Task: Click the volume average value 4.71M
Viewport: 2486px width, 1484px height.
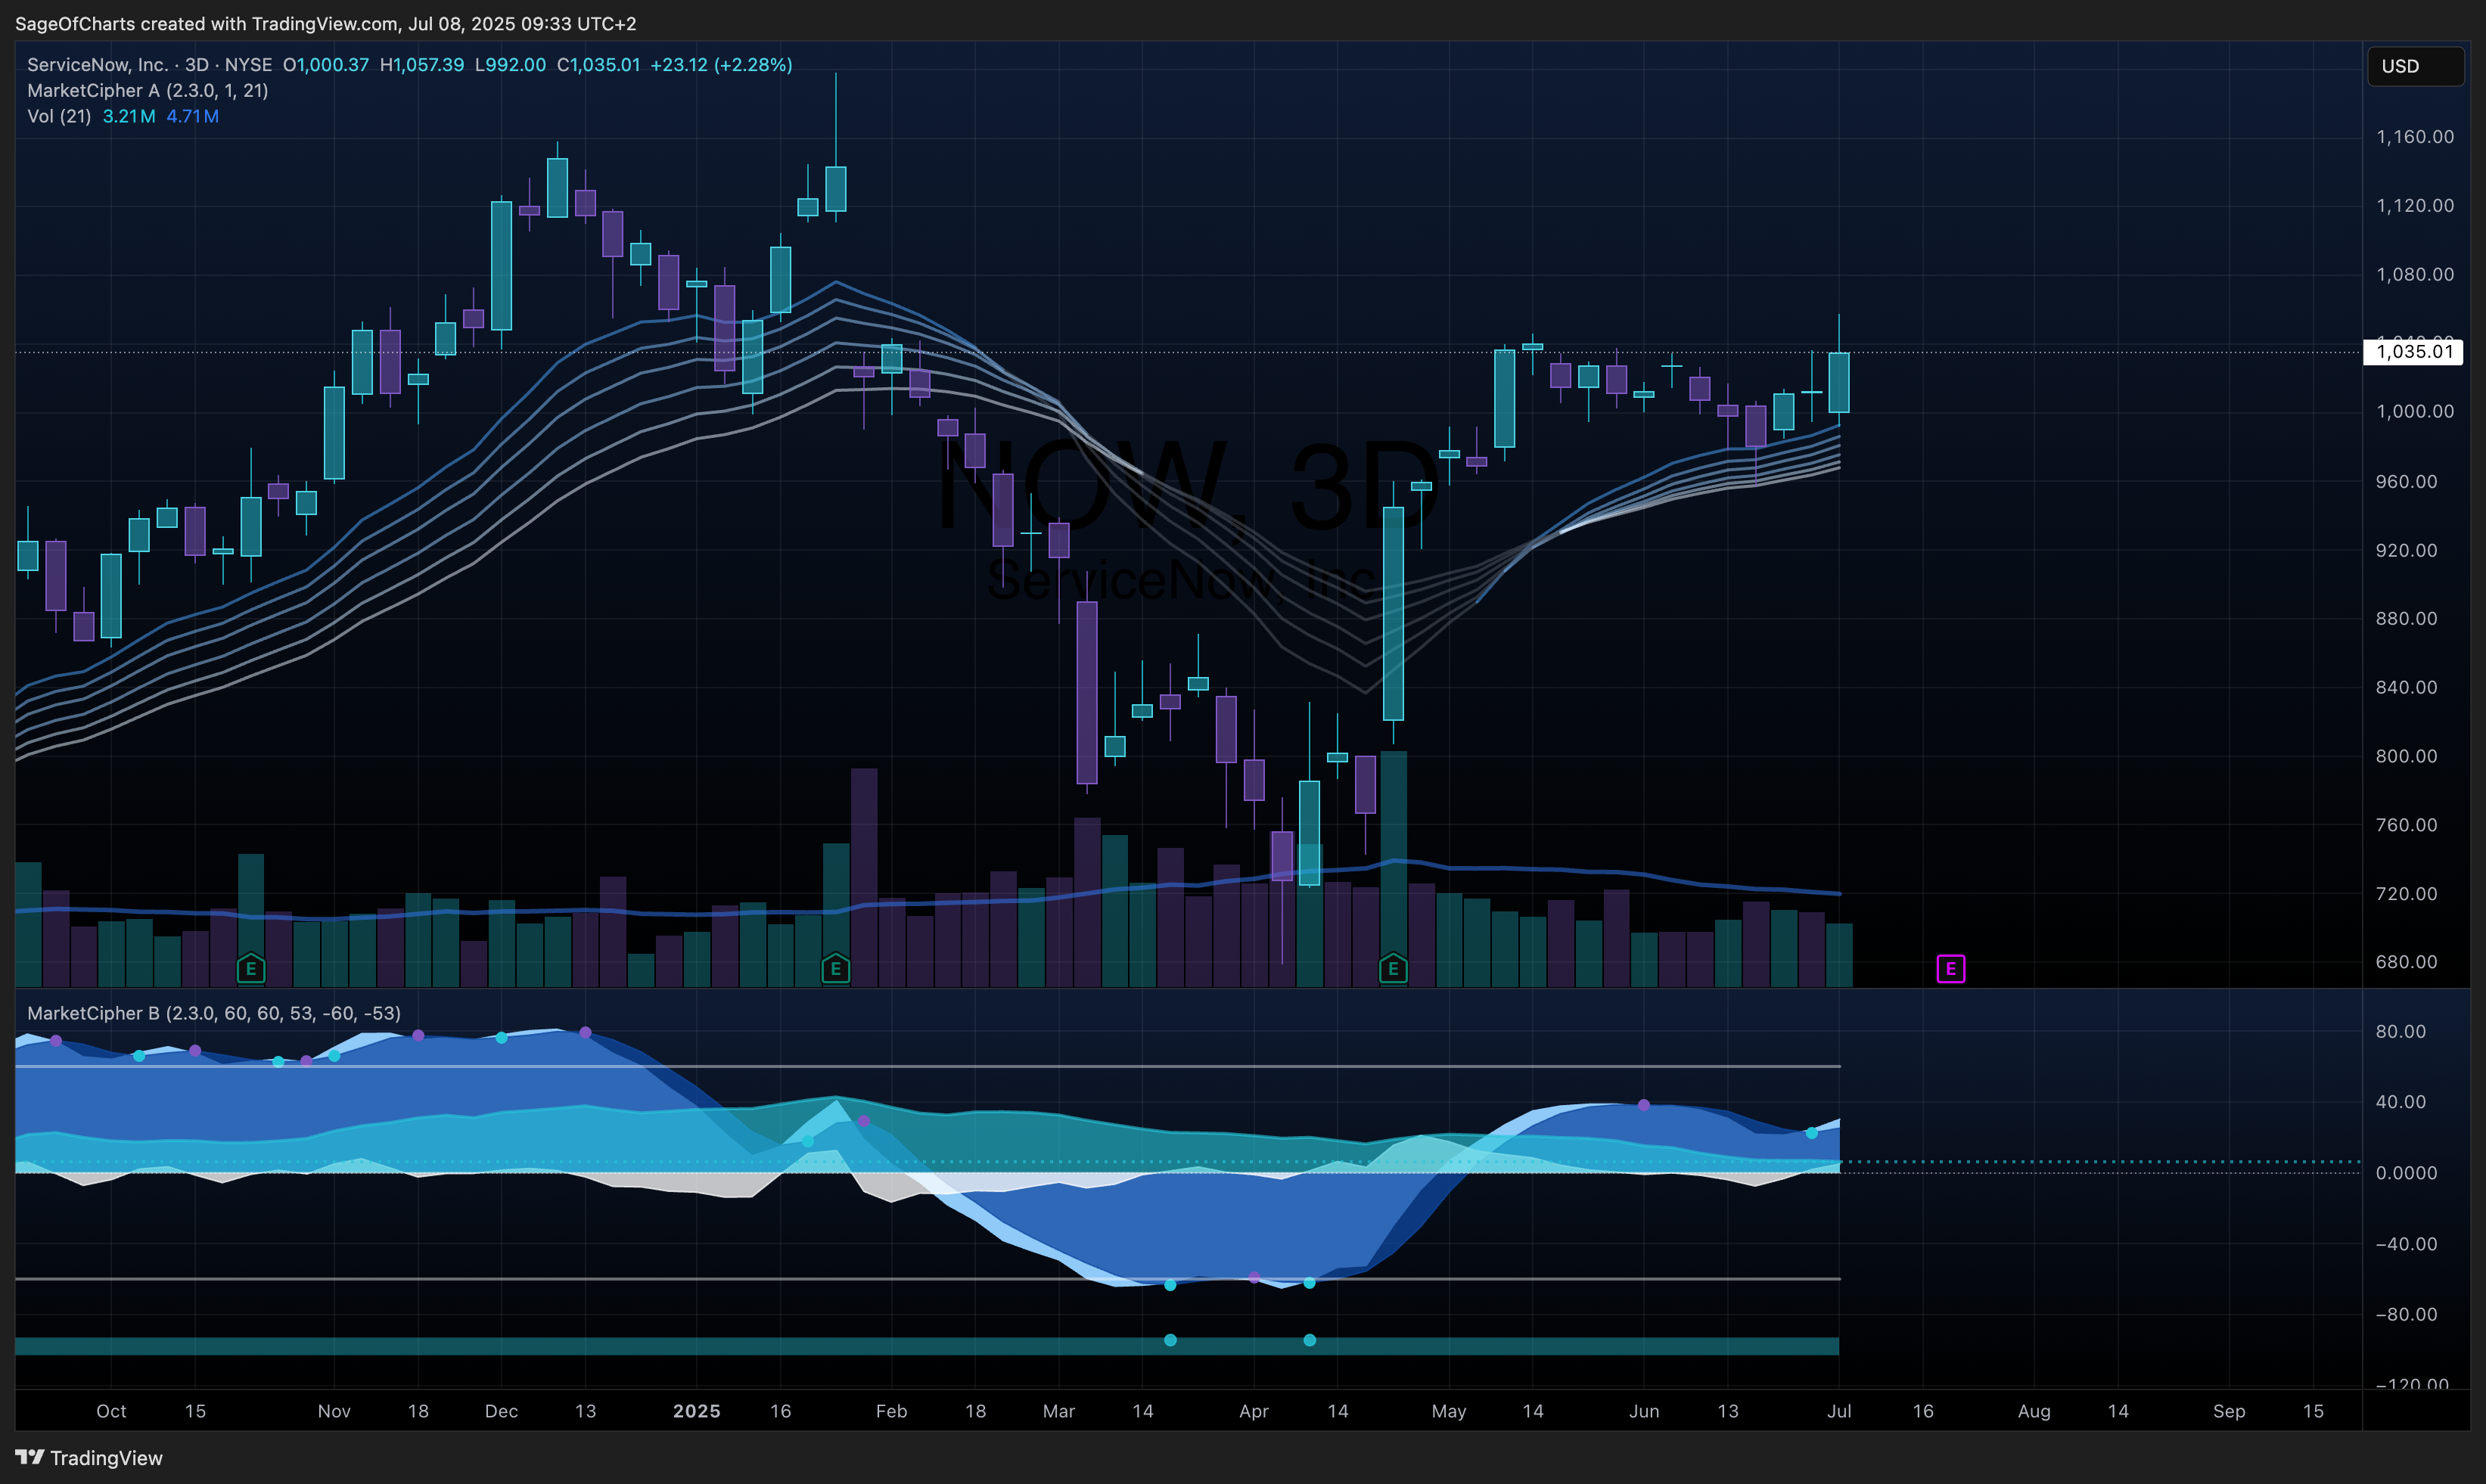Action: pos(193,116)
